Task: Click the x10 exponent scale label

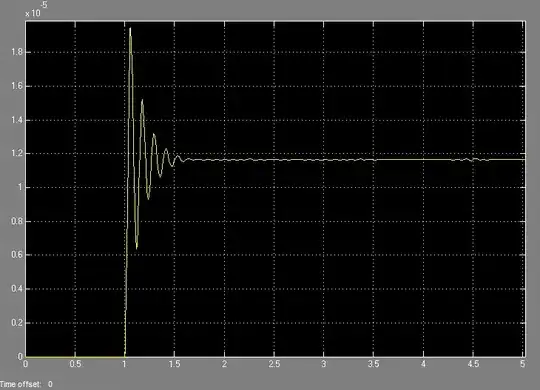Action: tap(36, 10)
